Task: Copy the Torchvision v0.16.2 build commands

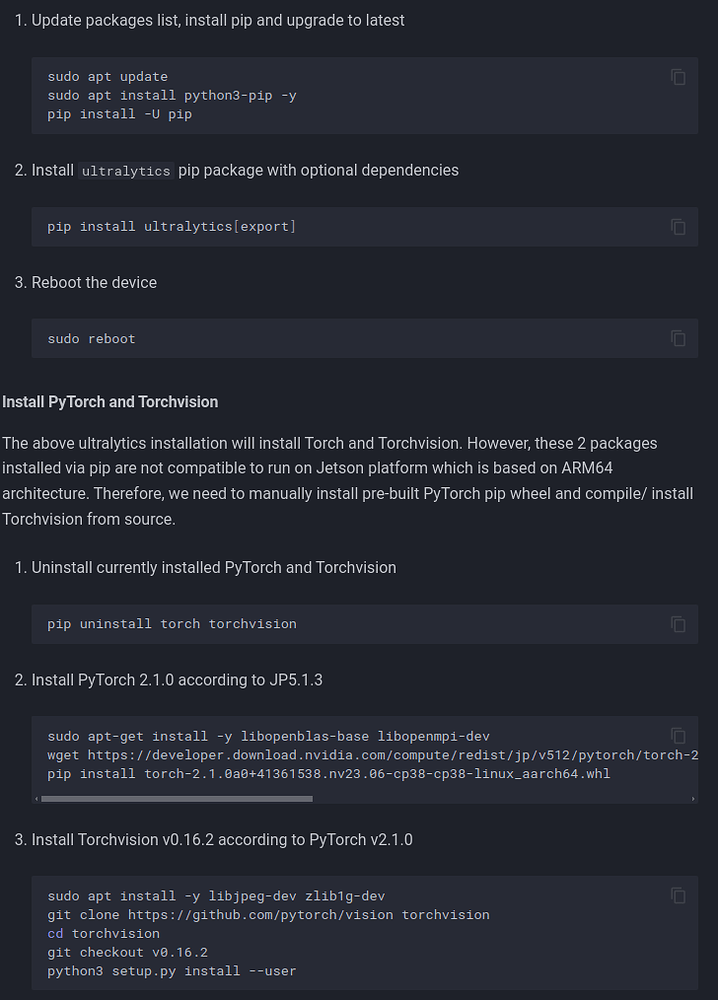Action: click(678, 895)
